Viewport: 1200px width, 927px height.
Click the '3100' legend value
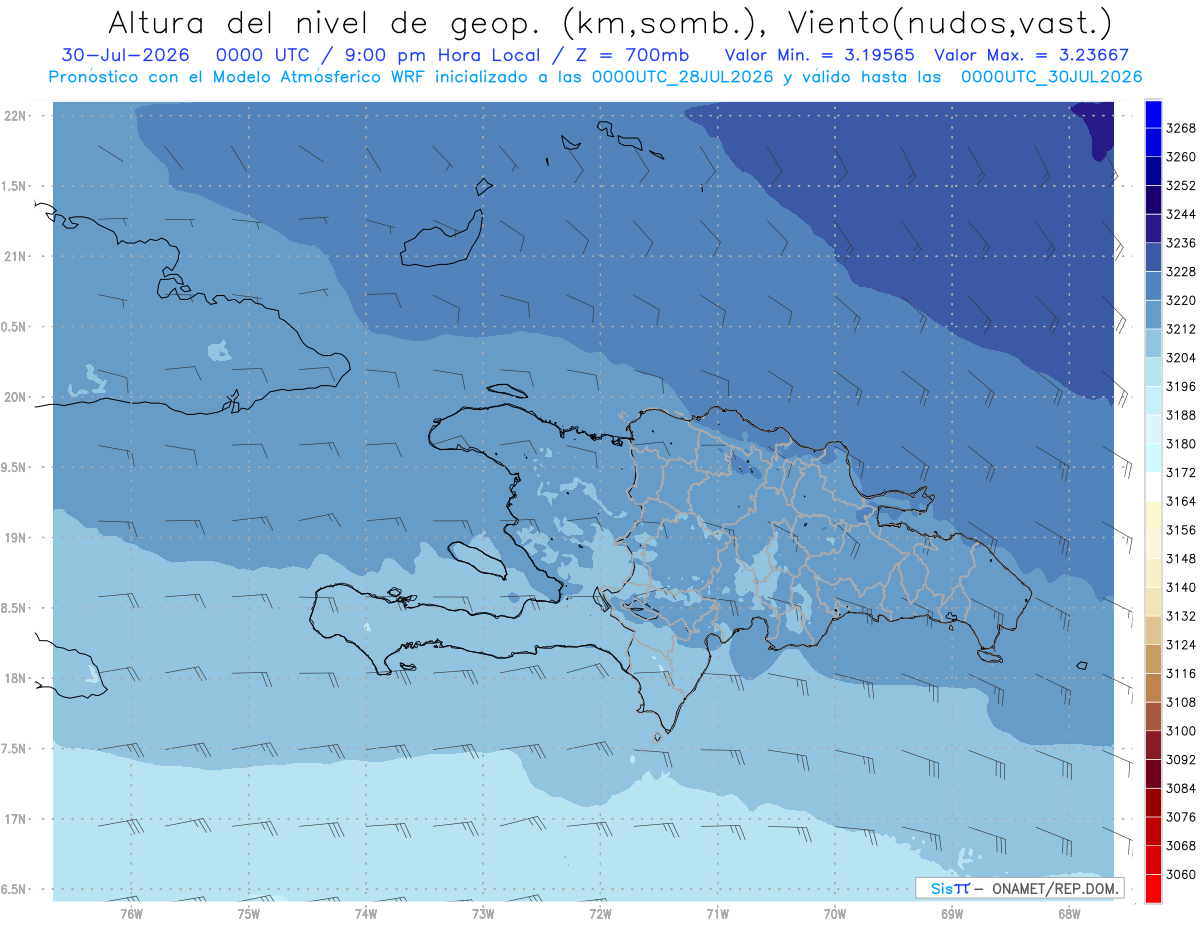[1181, 731]
